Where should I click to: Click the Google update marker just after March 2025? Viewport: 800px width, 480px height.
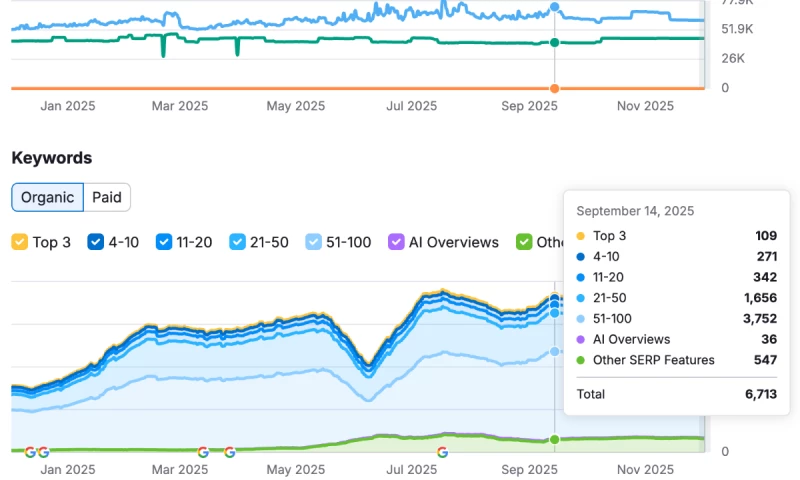(x=203, y=452)
